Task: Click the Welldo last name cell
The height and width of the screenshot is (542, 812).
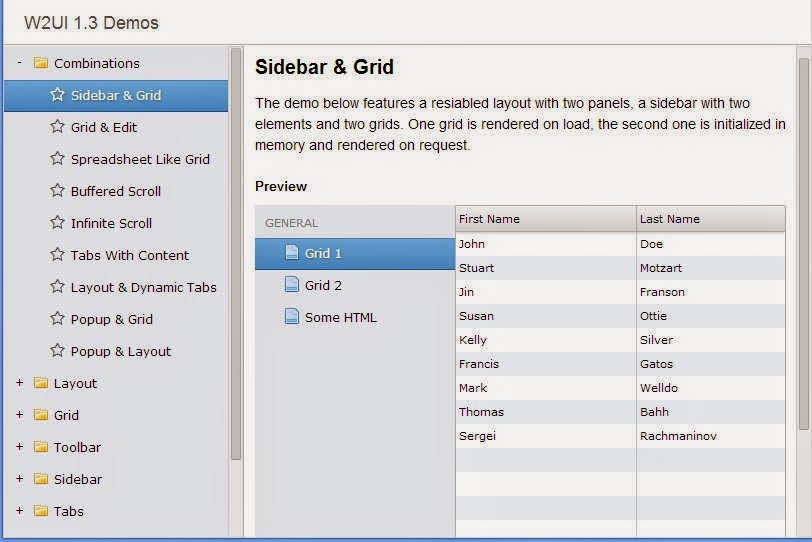Action: pyautogui.click(x=711, y=388)
